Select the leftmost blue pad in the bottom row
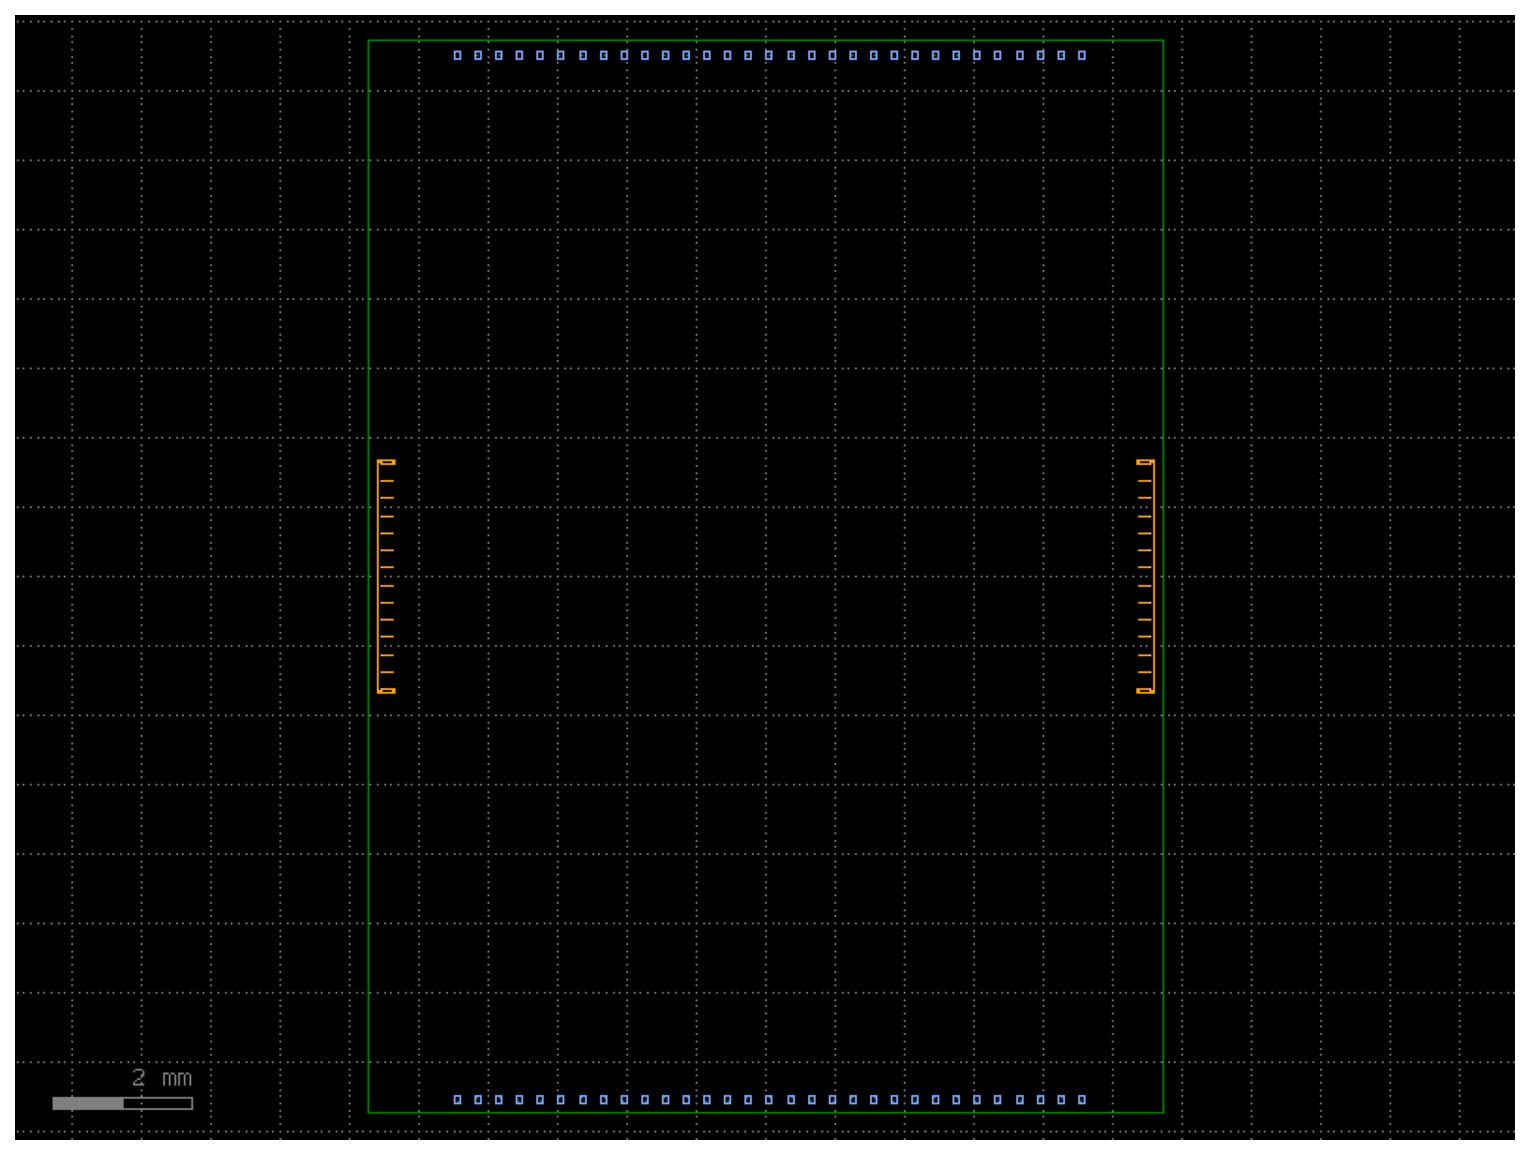Viewport: 1530px width, 1155px height. click(458, 1100)
